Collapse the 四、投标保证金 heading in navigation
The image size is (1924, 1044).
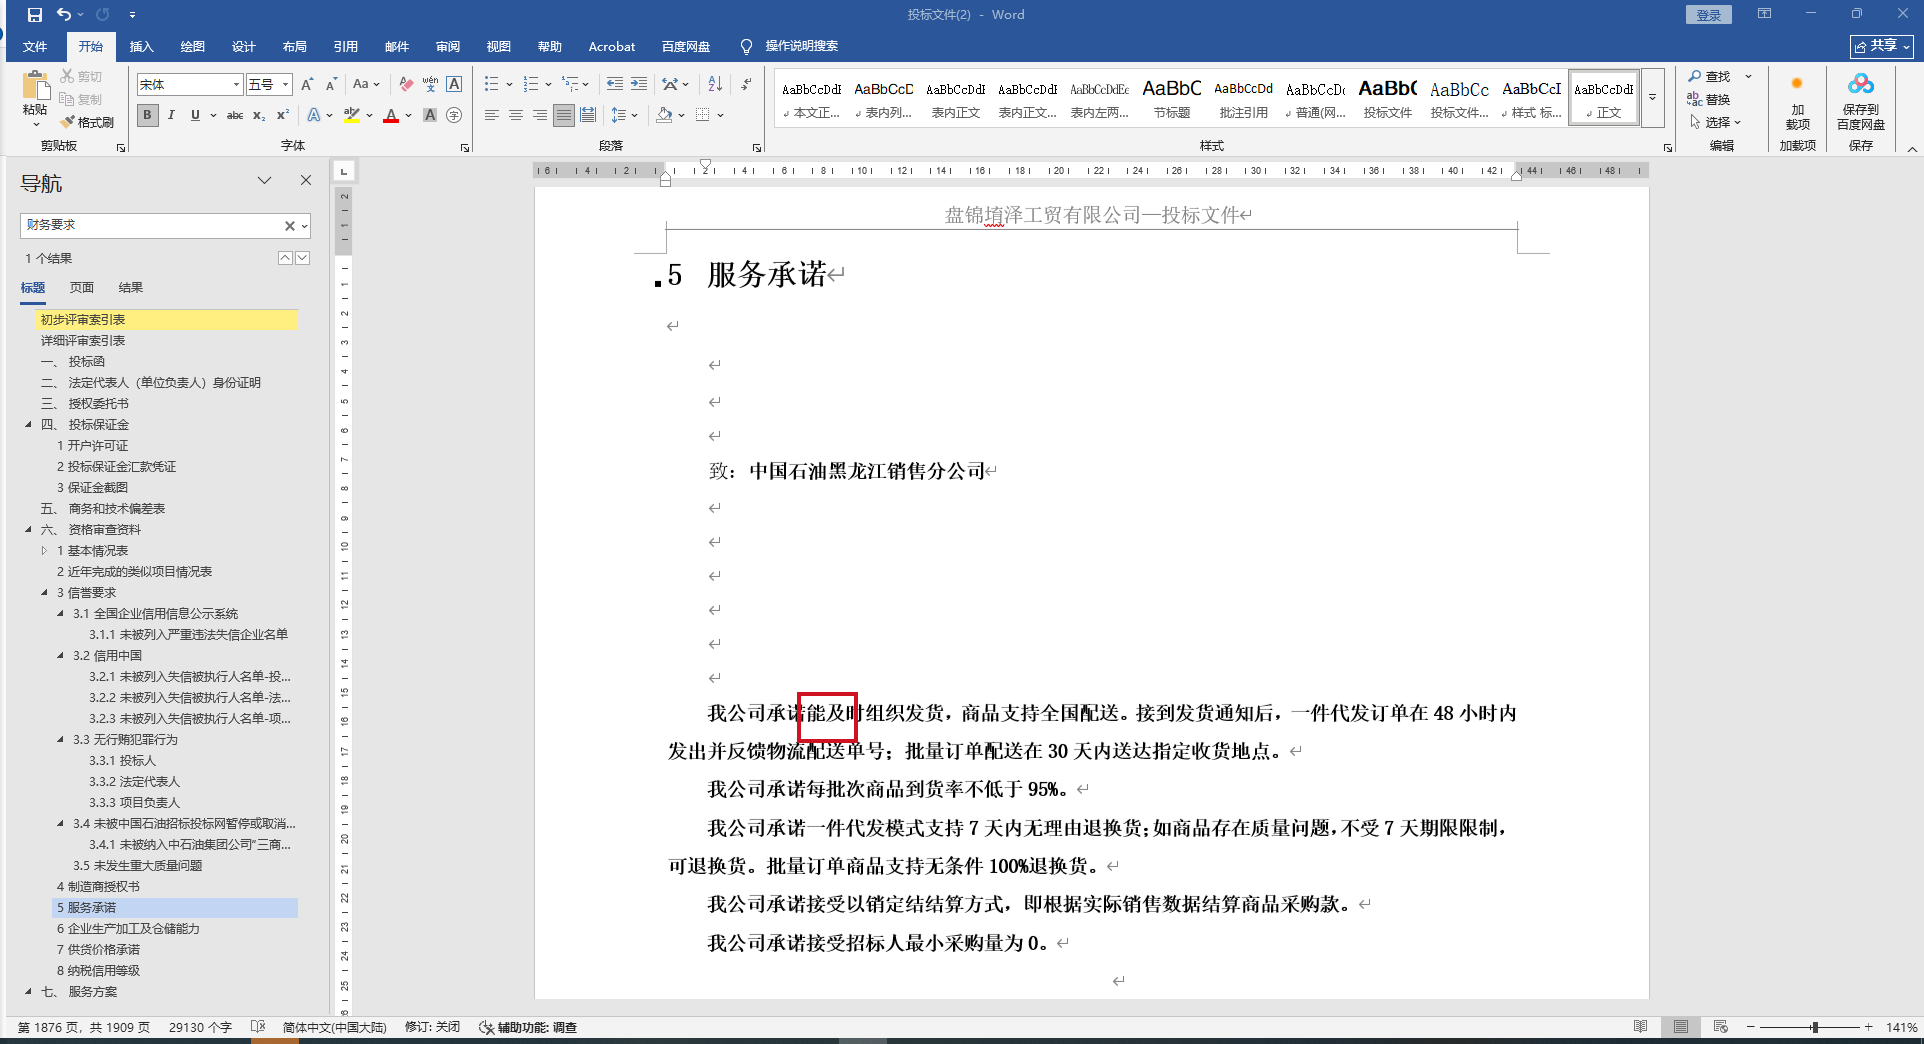pyautogui.click(x=28, y=425)
